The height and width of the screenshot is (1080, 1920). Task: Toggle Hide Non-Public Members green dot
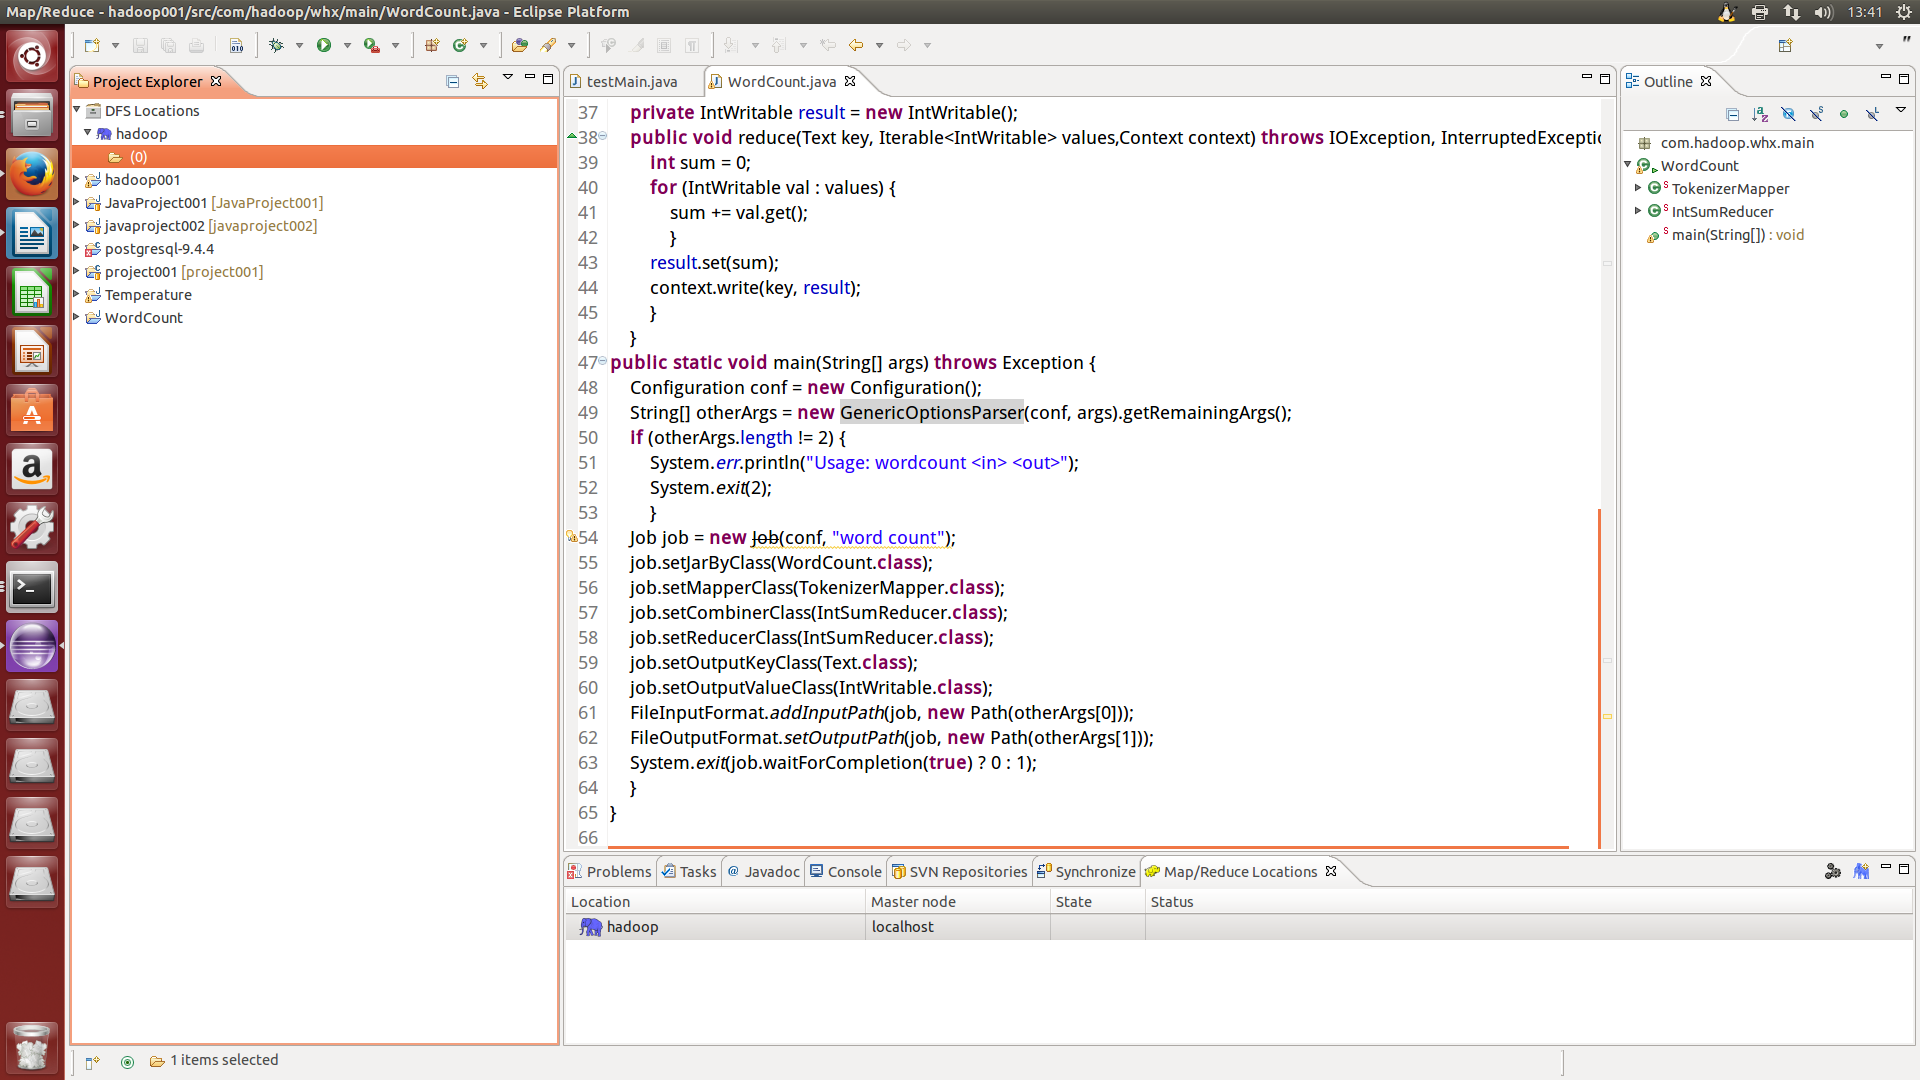pyautogui.click(x=1844, y=114)
